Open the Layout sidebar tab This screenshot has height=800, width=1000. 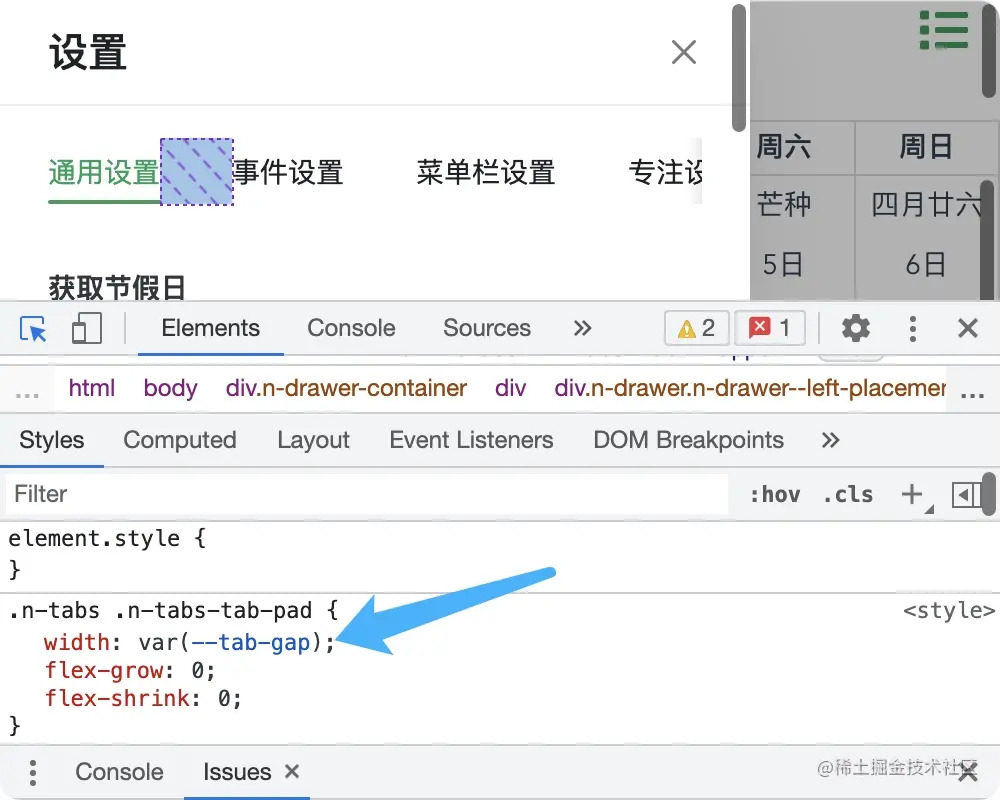point(313,440)
